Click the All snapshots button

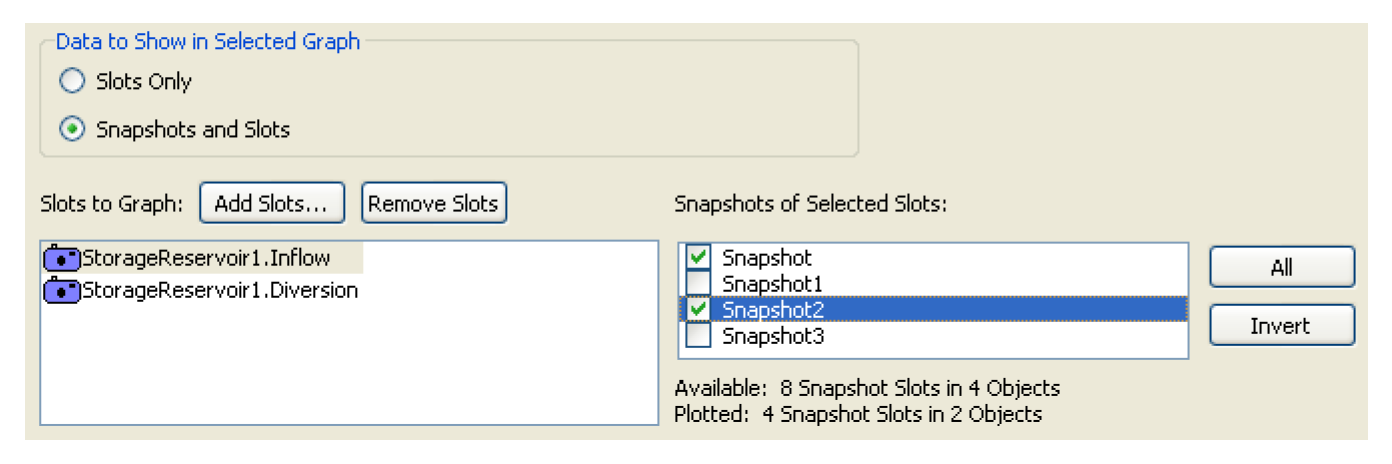[1281, 268]
